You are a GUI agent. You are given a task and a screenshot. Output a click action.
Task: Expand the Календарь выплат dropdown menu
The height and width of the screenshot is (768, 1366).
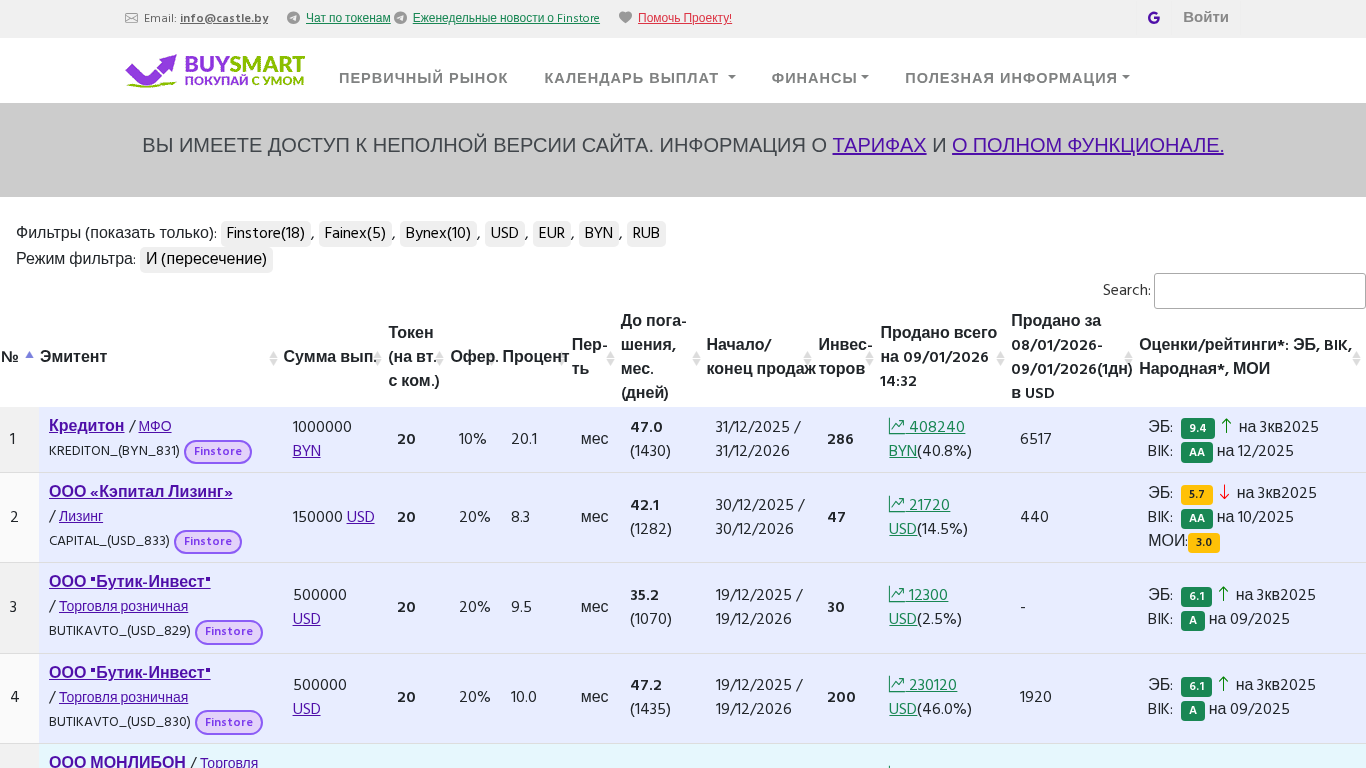click(x=639, y=78)
